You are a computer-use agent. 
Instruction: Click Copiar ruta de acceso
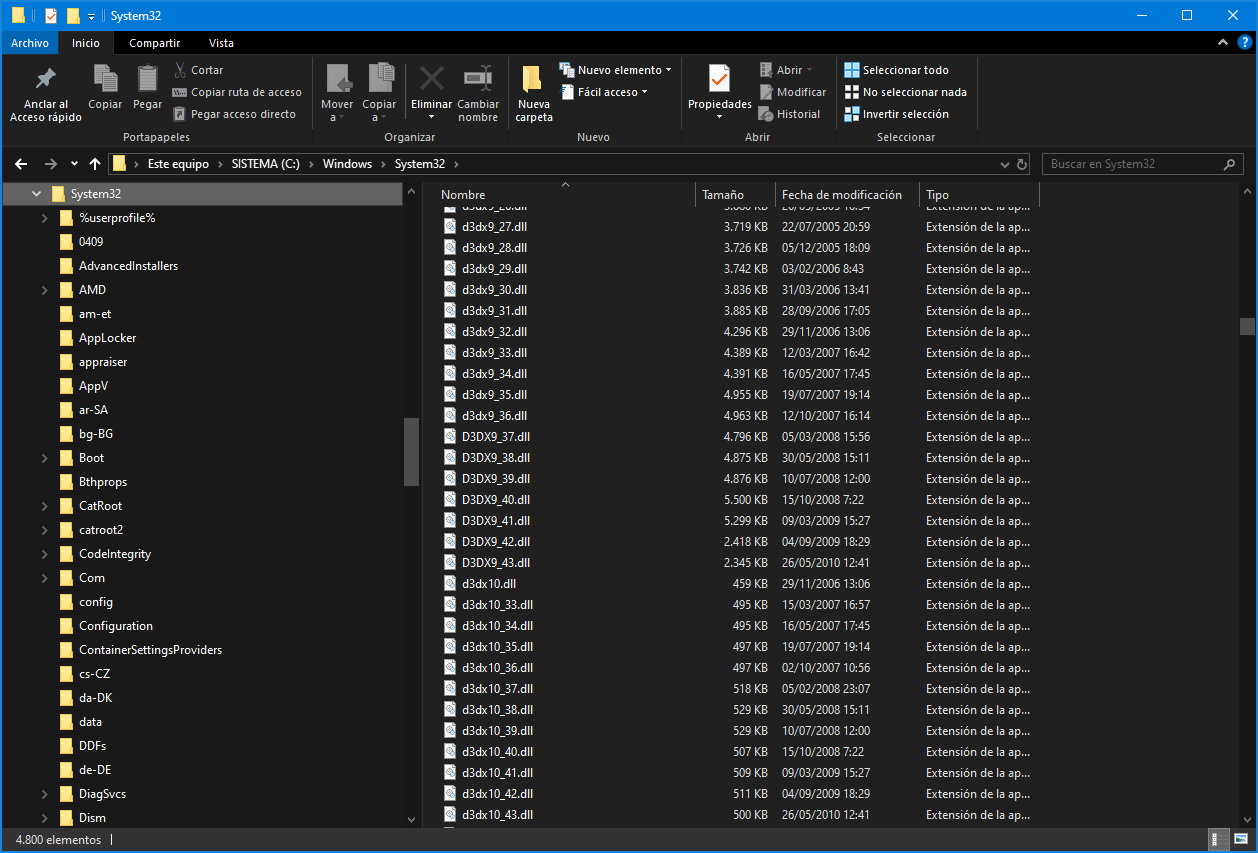pyautogui.click(x=237, y=92)
